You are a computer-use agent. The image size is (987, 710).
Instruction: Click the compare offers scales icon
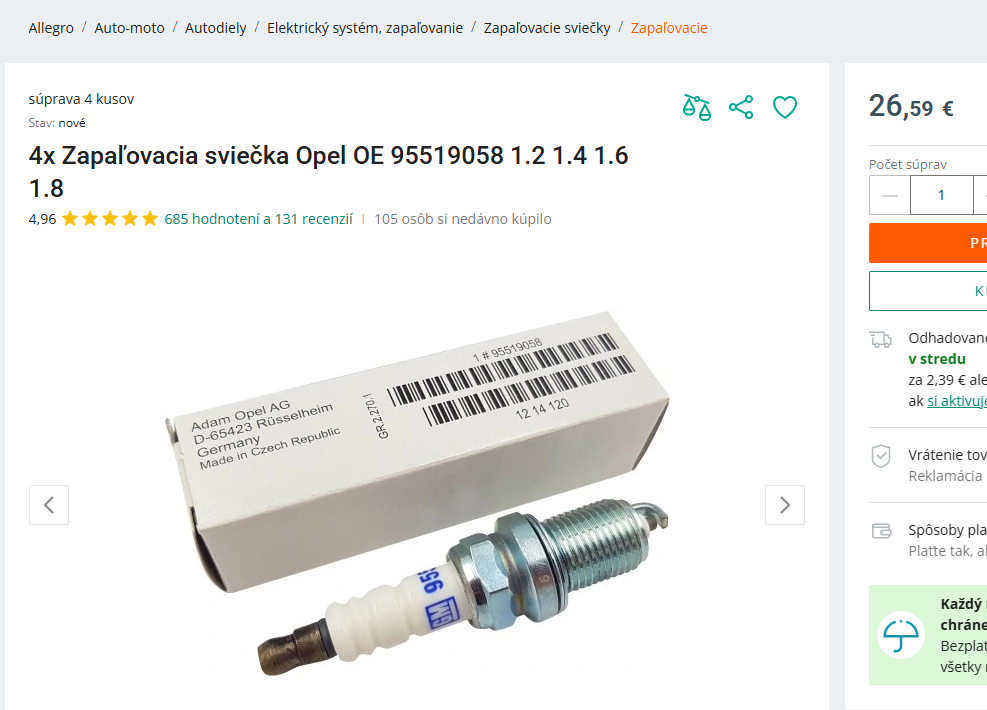(x=697, y=107)
